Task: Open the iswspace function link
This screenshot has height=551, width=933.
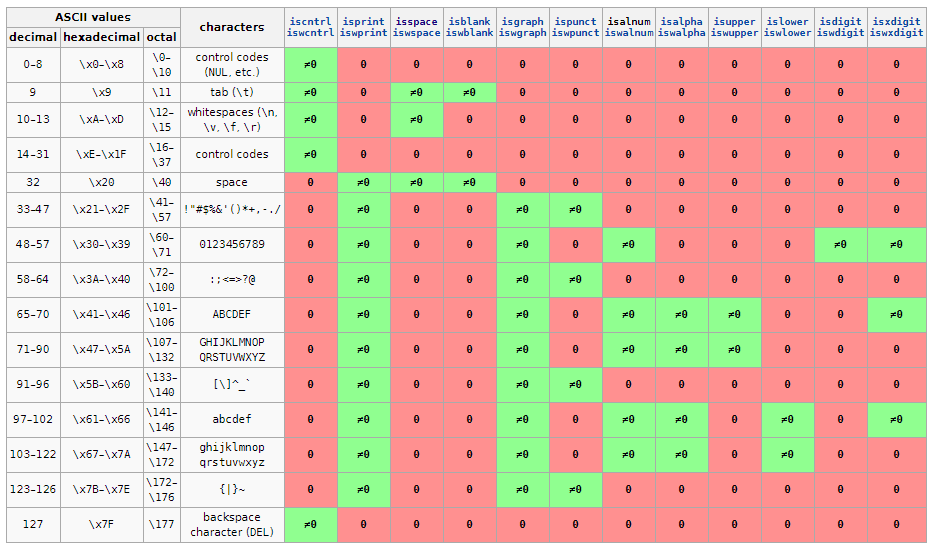Action: point(417,33)
